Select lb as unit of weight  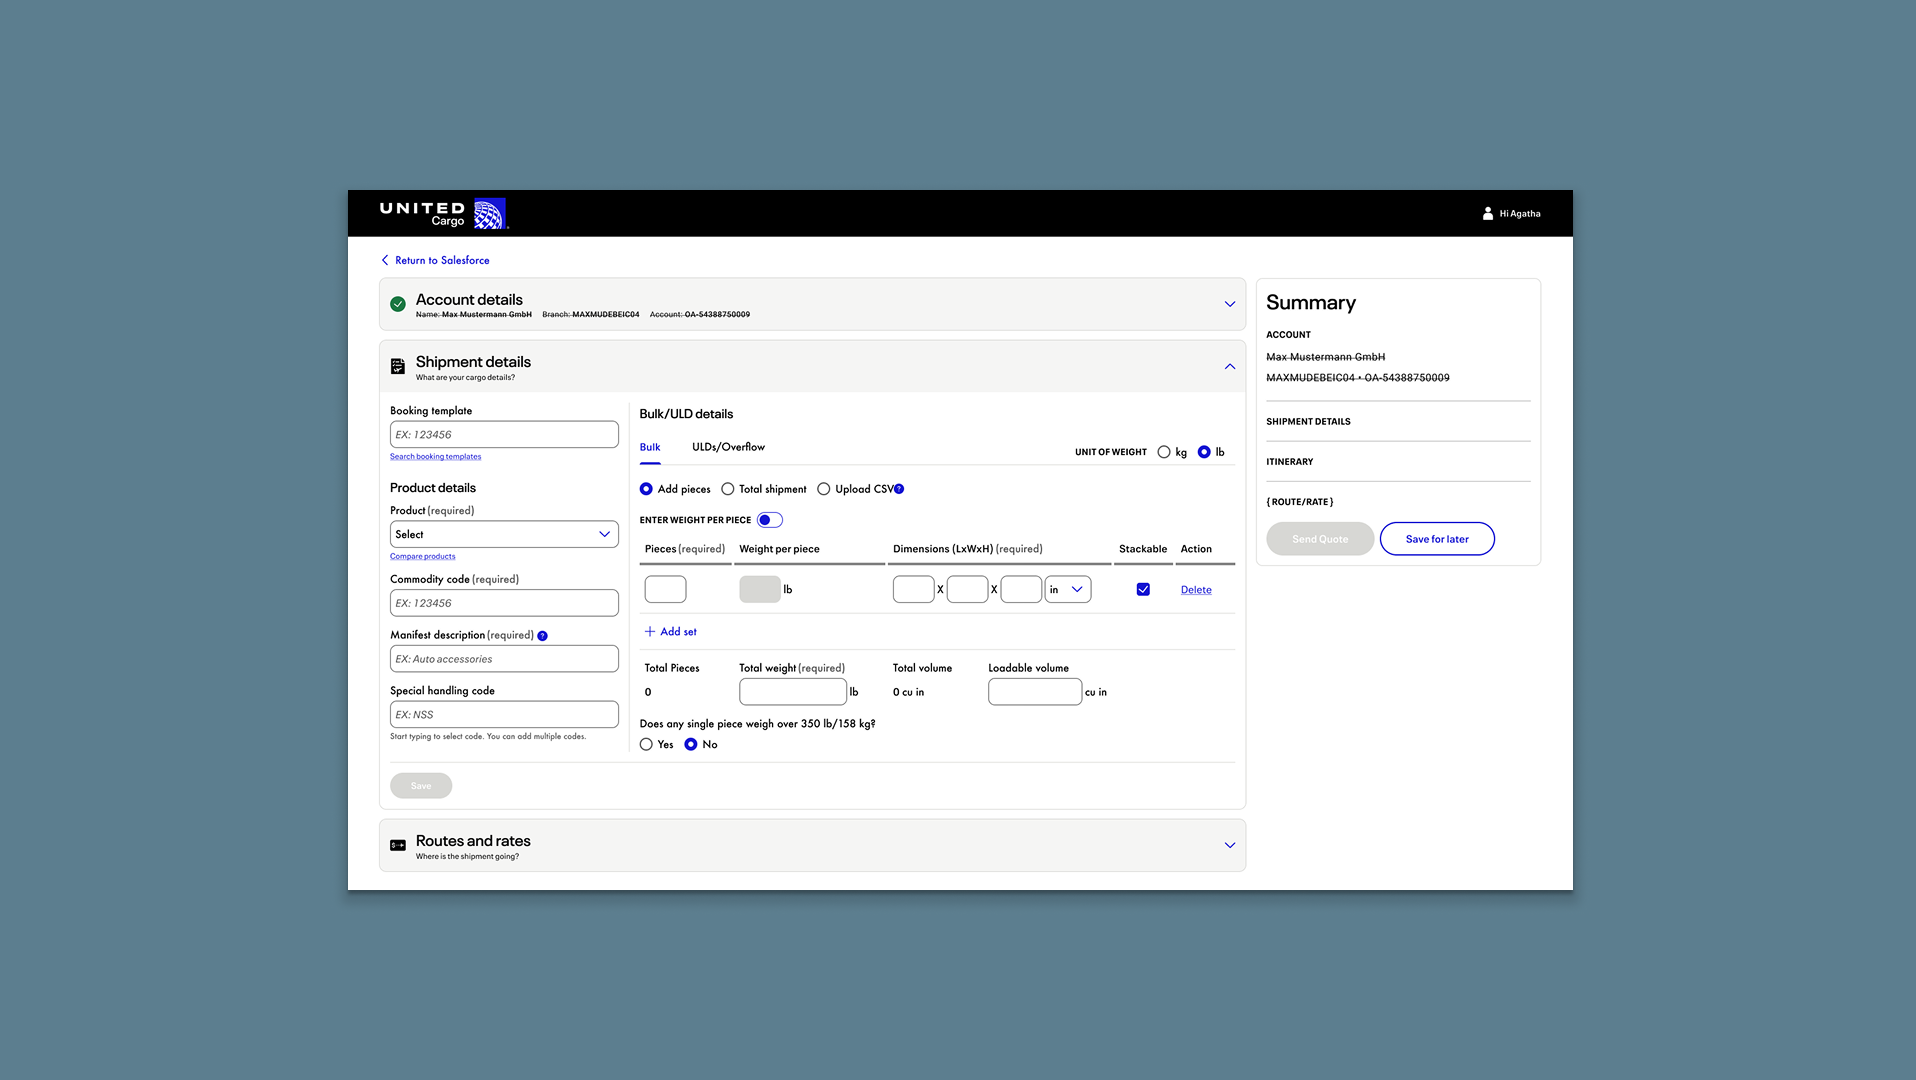coord(1204,452)
